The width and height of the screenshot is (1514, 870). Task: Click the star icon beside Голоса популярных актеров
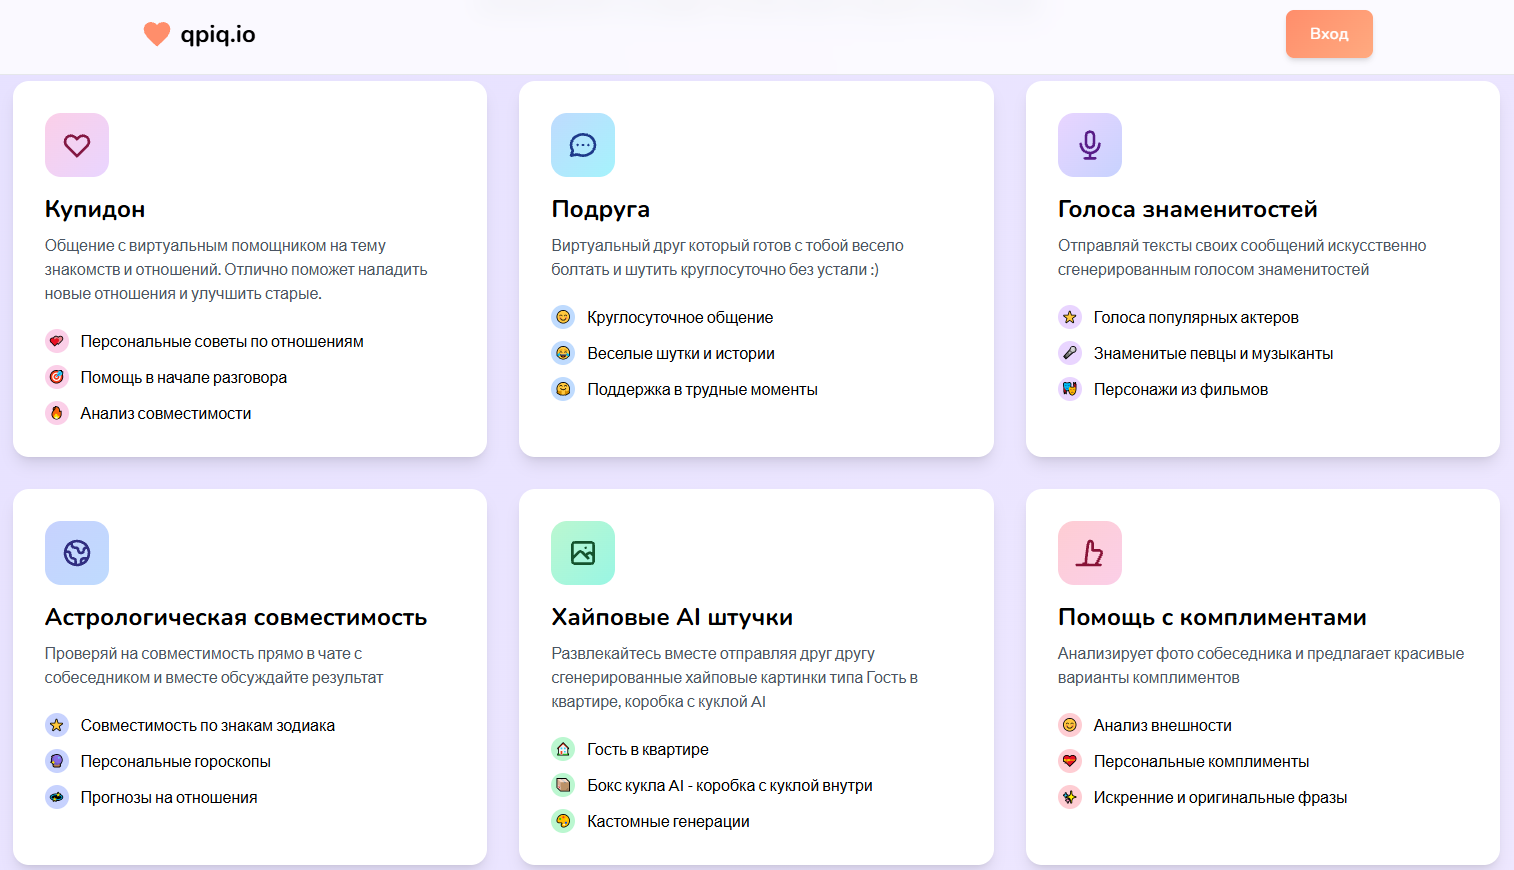point(1070,317)
